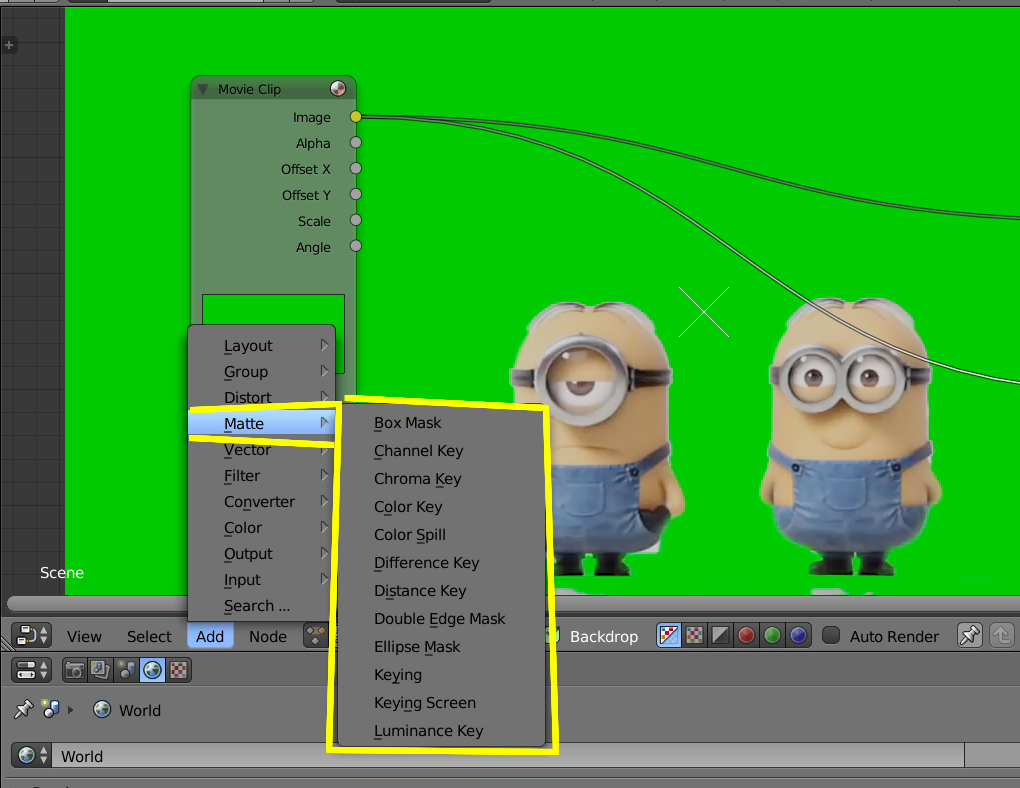Open the Node menu in node editor header
The image size is (1020, 788).
tap(267, 636)
